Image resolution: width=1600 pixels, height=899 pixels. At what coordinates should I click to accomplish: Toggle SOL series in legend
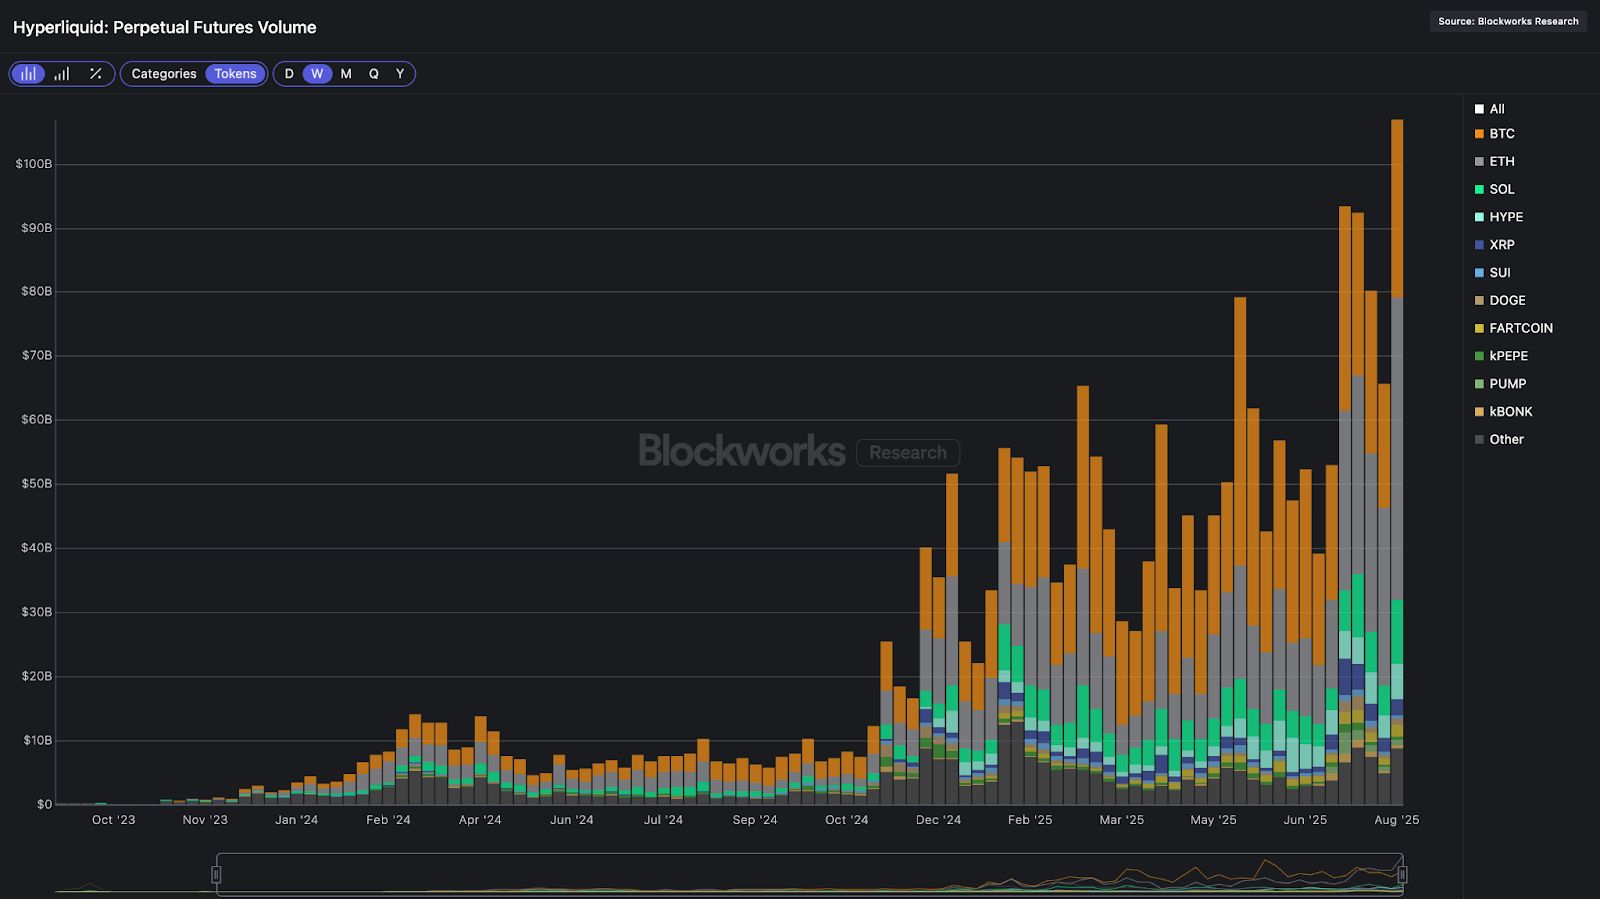[x=1494, y=190]
